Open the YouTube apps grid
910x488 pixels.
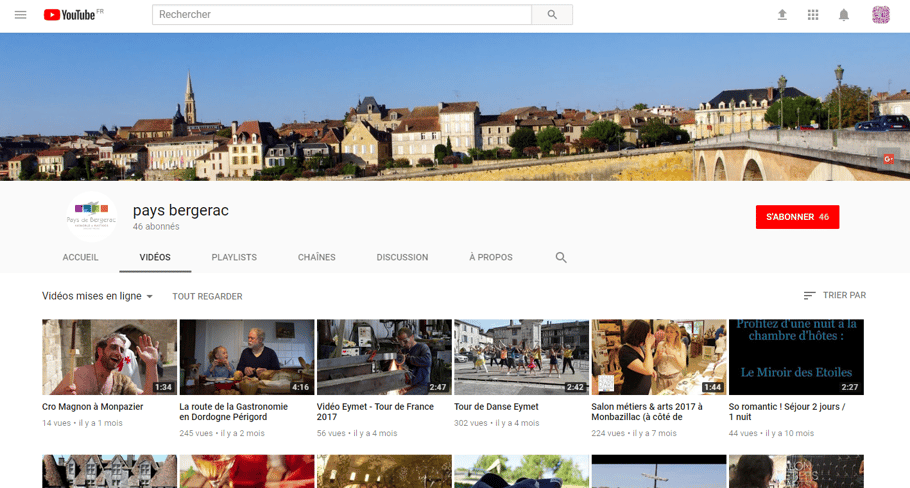(x=813, y=15)
